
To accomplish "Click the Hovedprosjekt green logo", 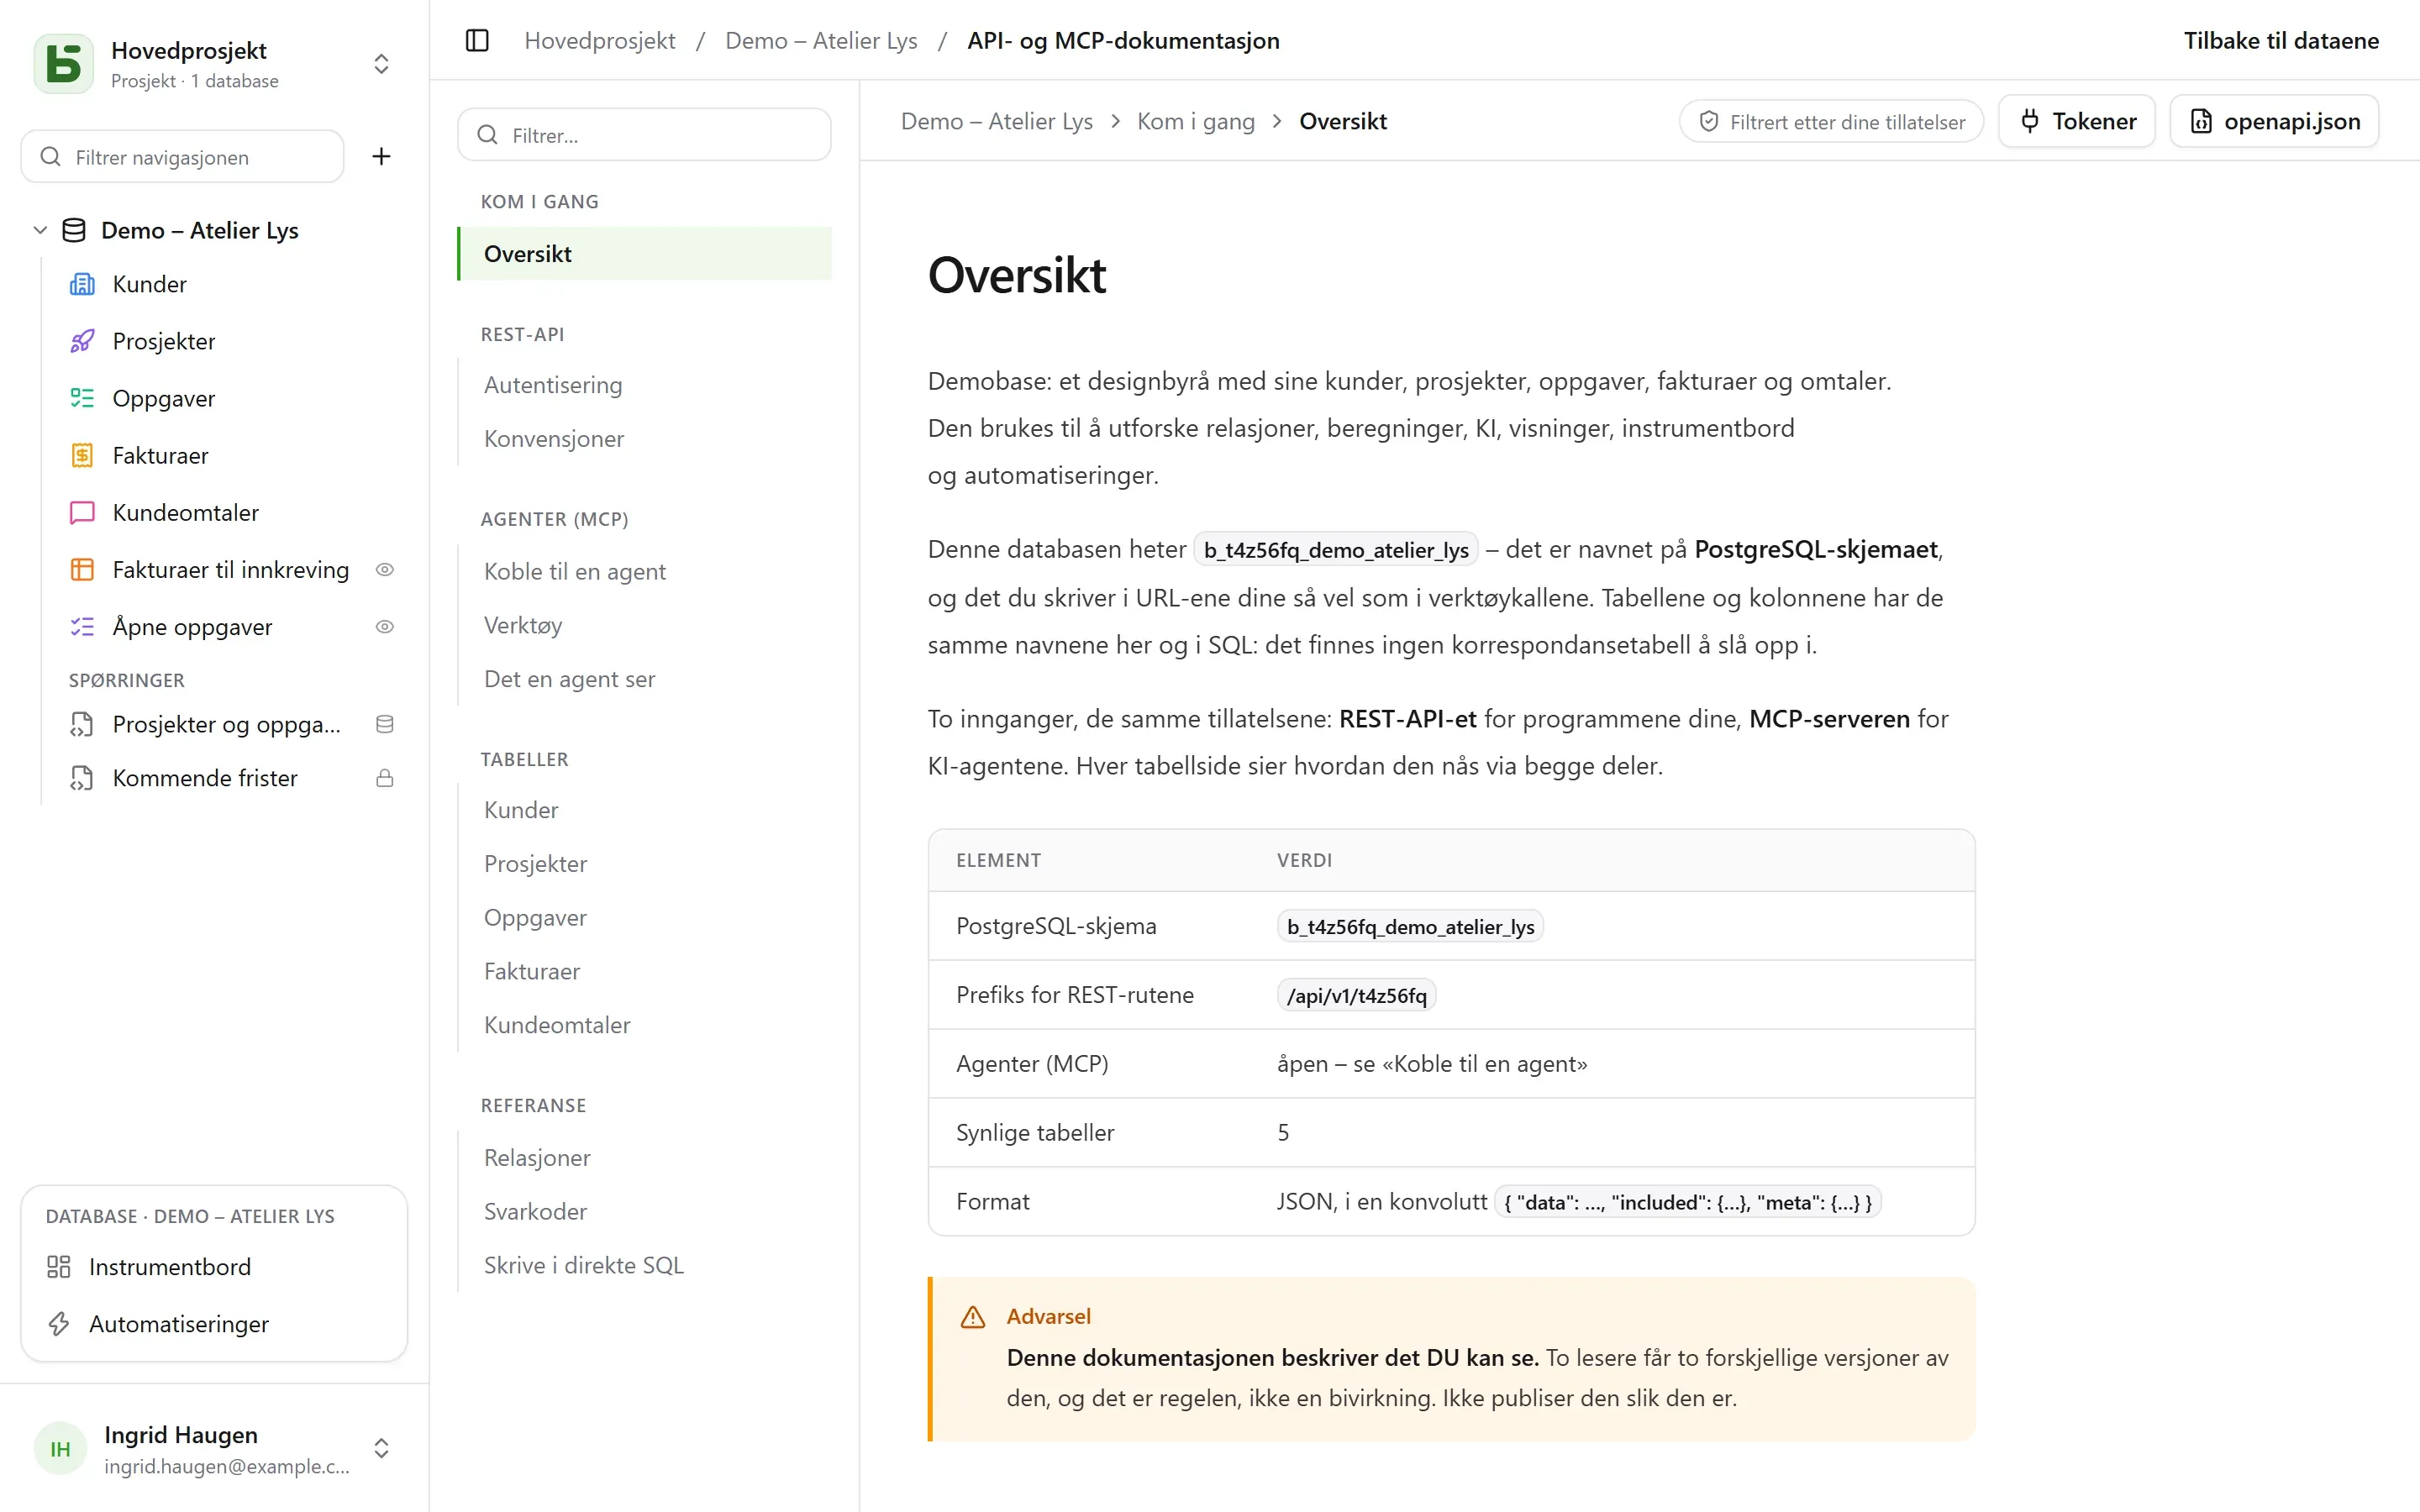I will (x=63, y=63).
